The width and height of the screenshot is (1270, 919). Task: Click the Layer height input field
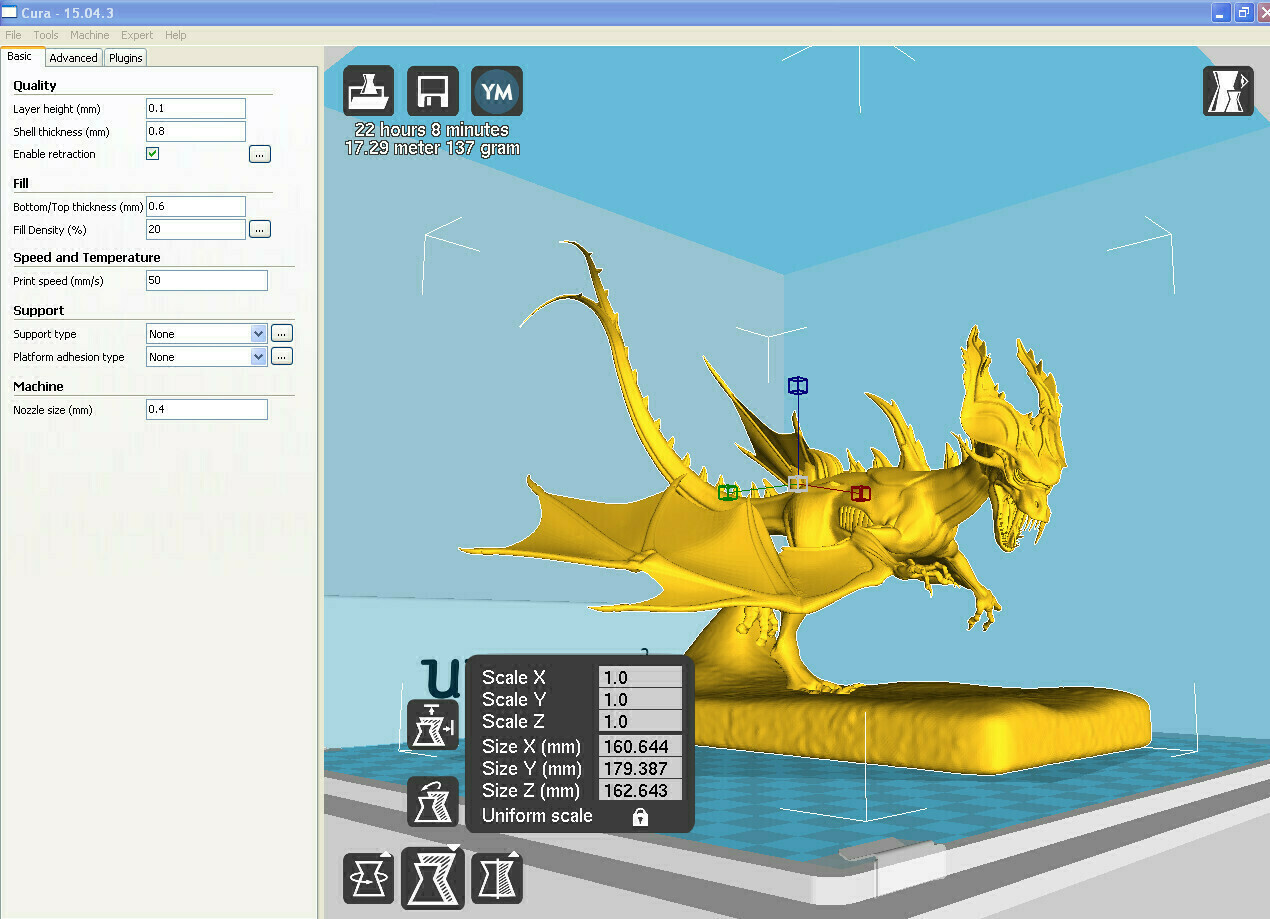[196, 109]
